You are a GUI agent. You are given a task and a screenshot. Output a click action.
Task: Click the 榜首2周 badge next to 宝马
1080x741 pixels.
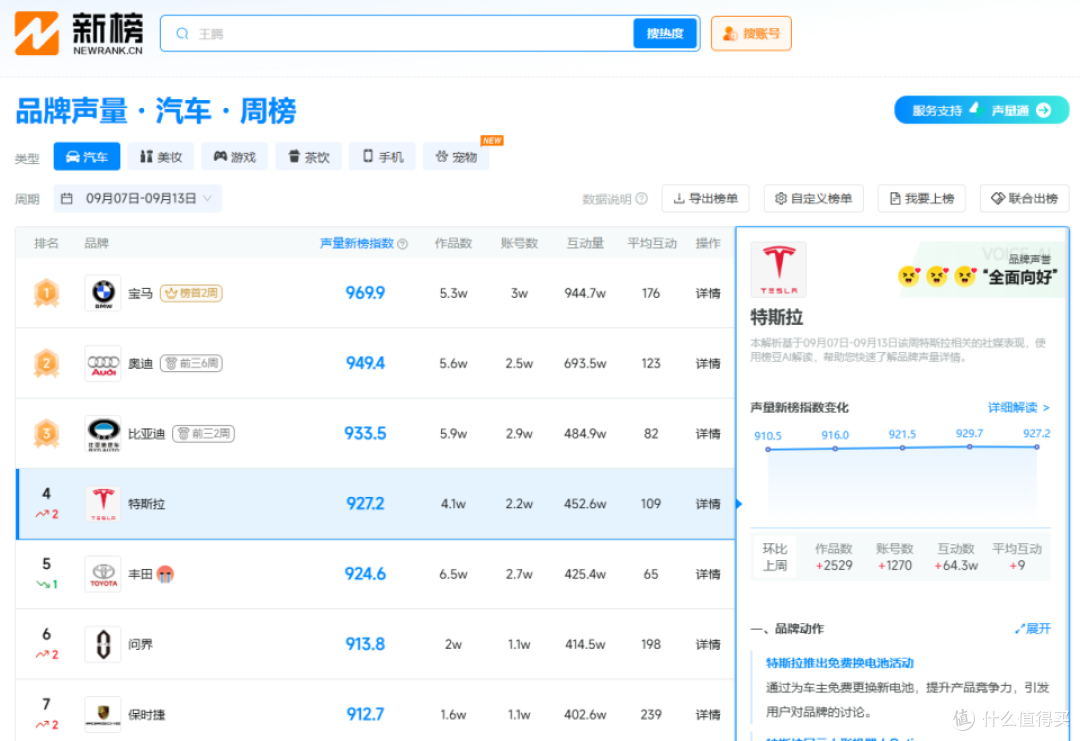click(191, 293)
